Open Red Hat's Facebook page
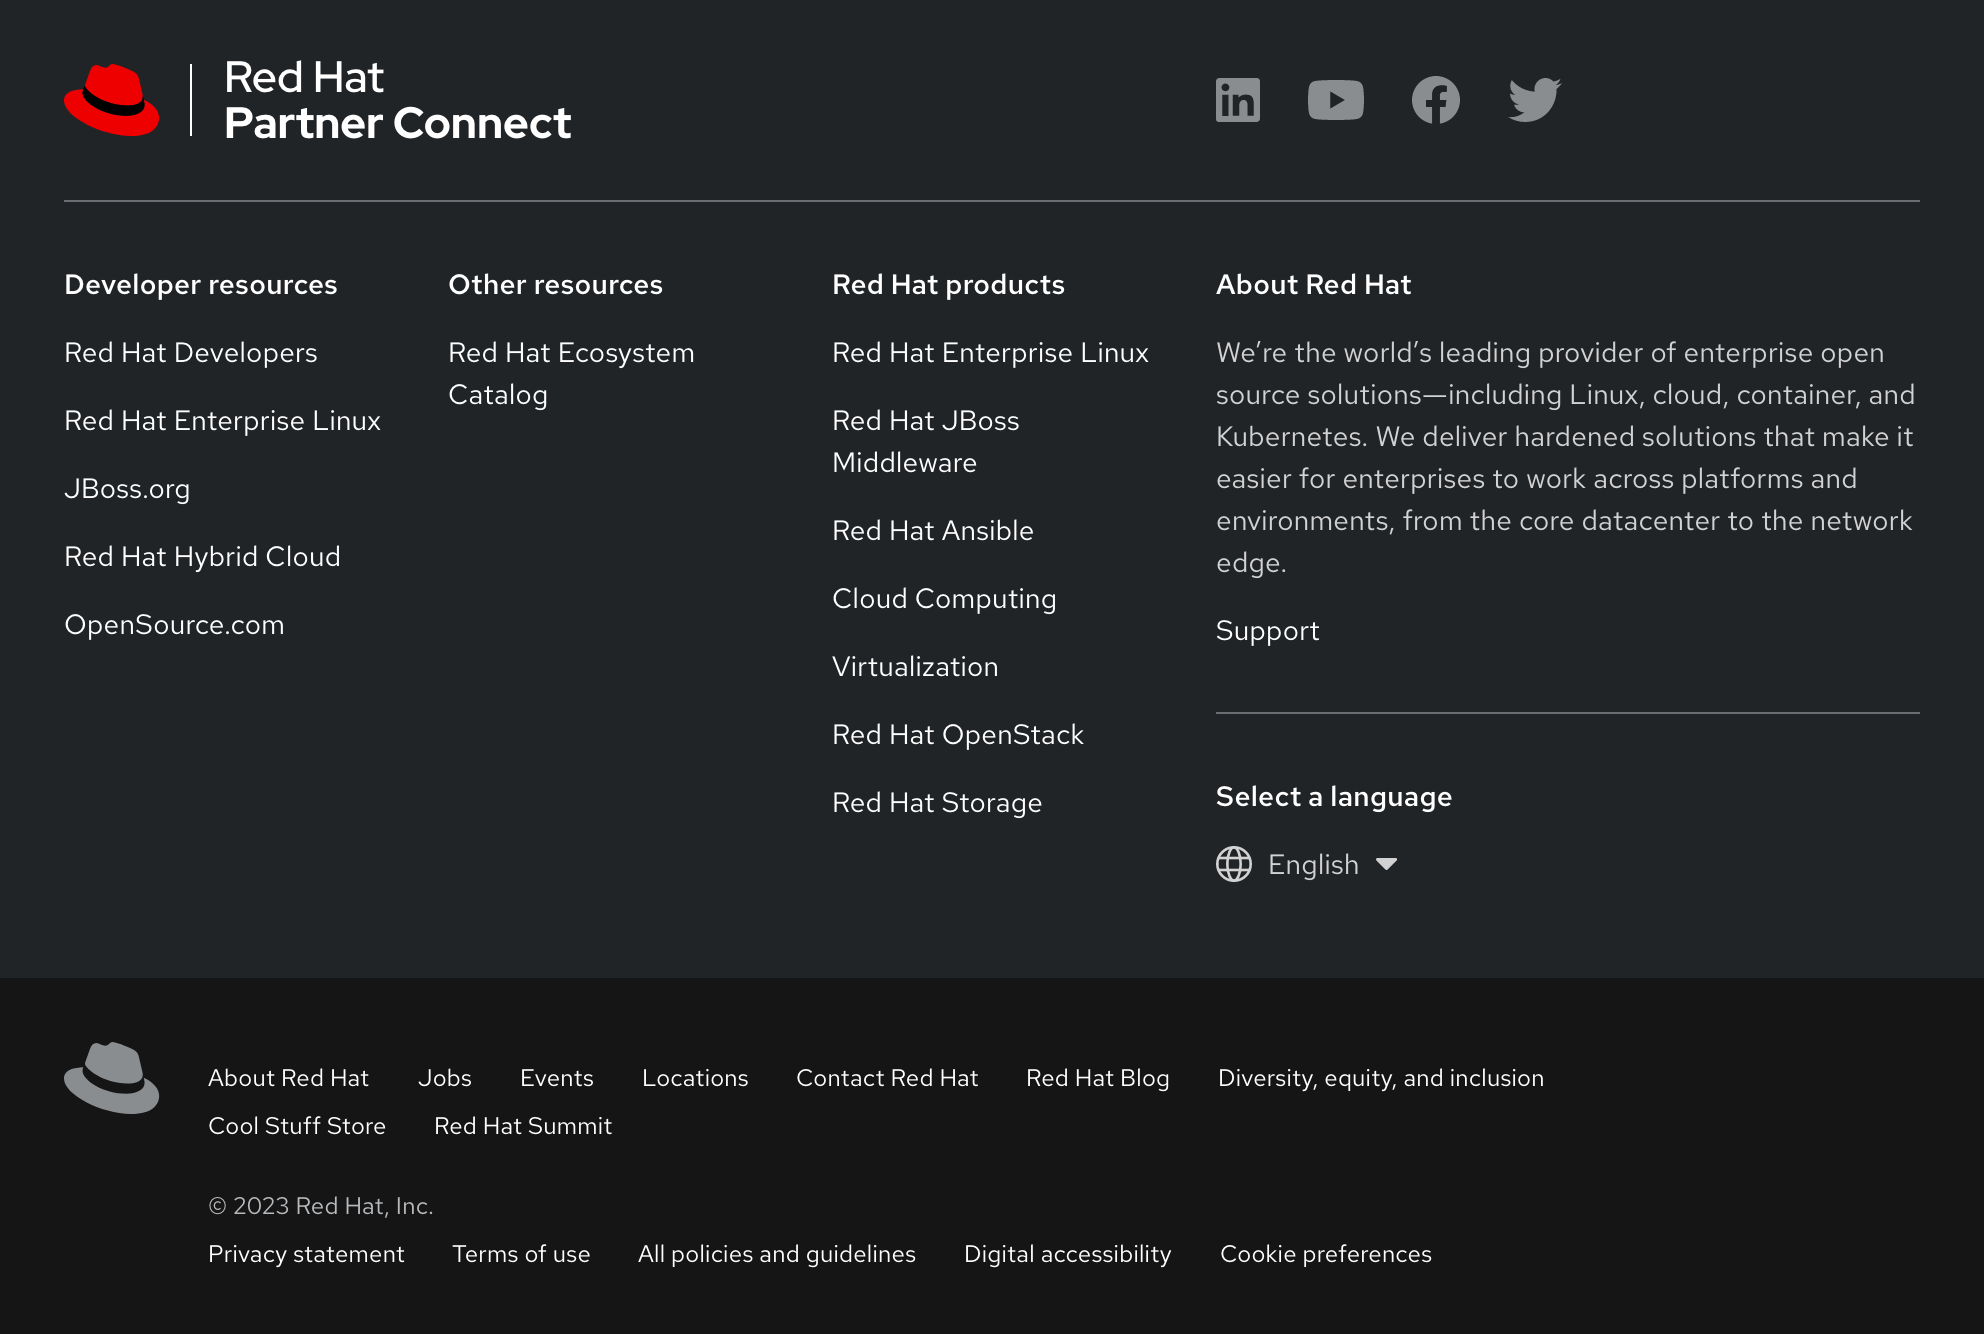 [x=1436, y=99]
